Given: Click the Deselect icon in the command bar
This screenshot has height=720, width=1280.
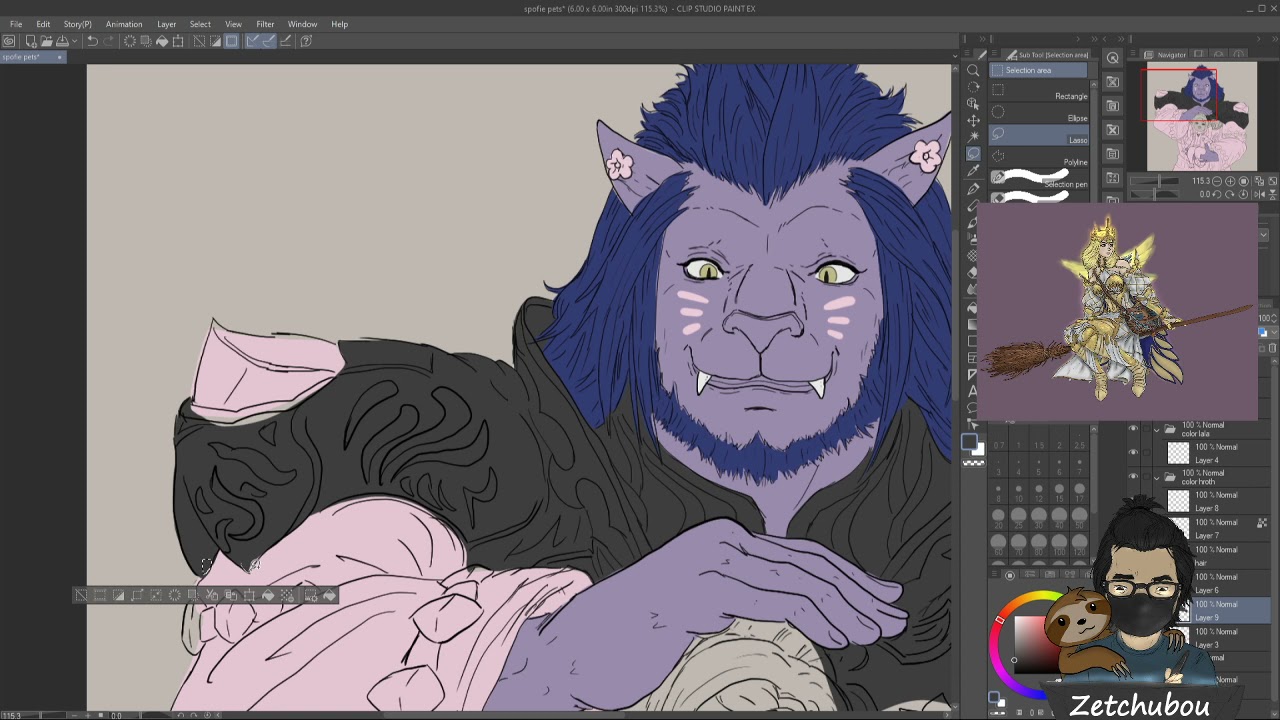Looking at the screenshot, I should (x=199, y=41).
